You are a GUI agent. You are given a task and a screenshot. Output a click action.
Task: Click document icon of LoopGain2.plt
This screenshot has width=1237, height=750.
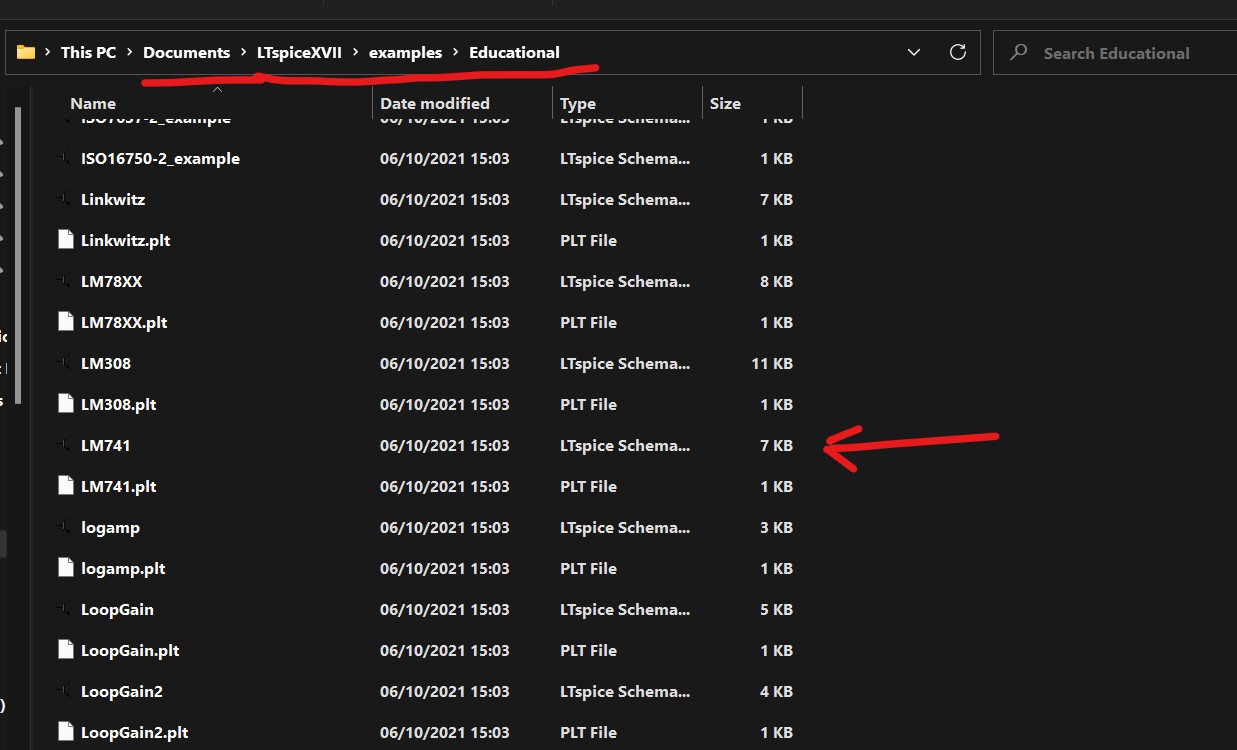point(65,732)
